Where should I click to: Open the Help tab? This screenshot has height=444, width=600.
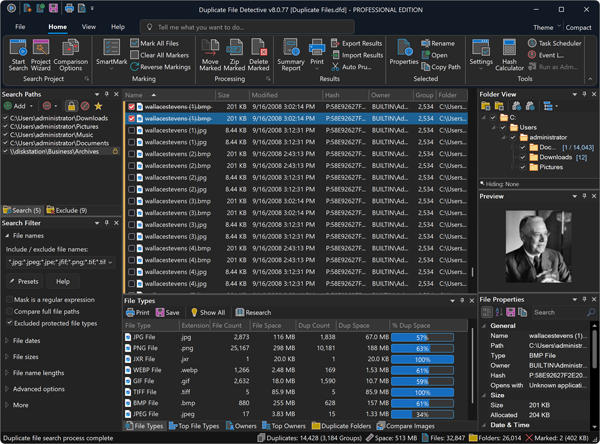pos(118,27)
